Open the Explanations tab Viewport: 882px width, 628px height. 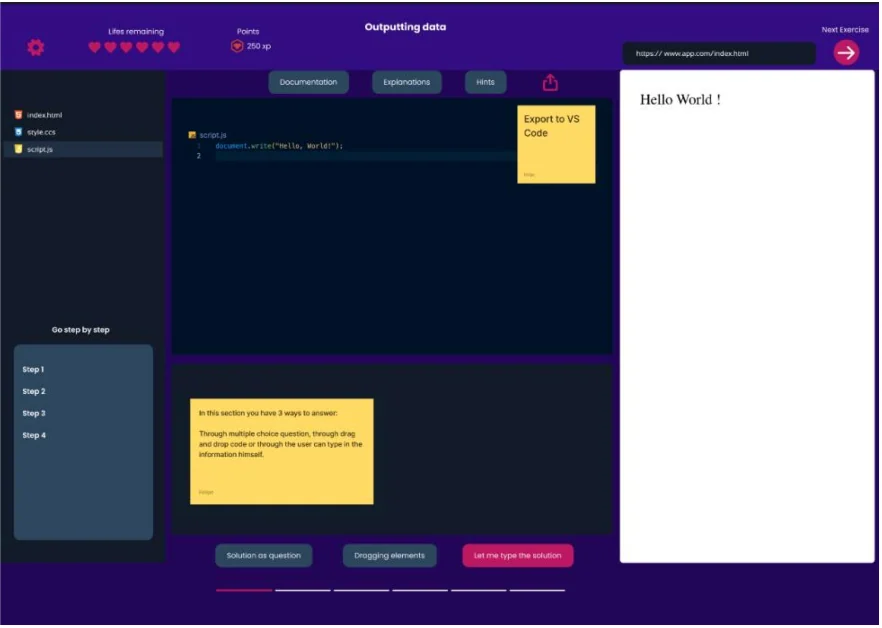click(407, 82)
